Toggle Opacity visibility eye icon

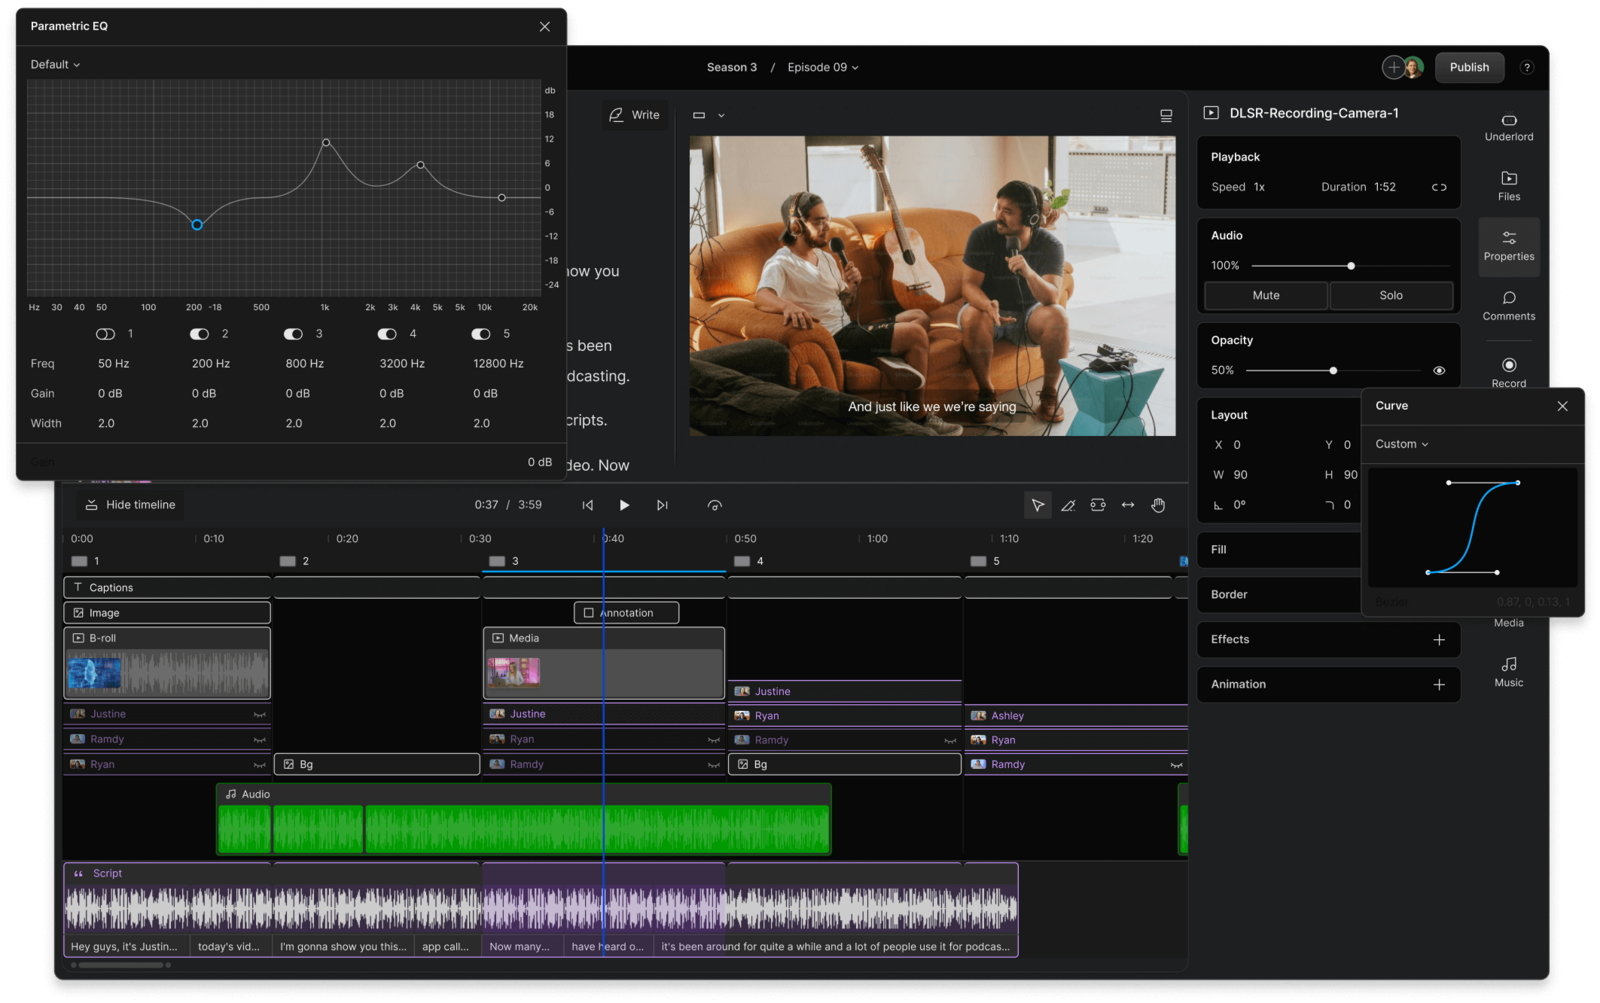pyautogui.click(x=1438, y=370)
